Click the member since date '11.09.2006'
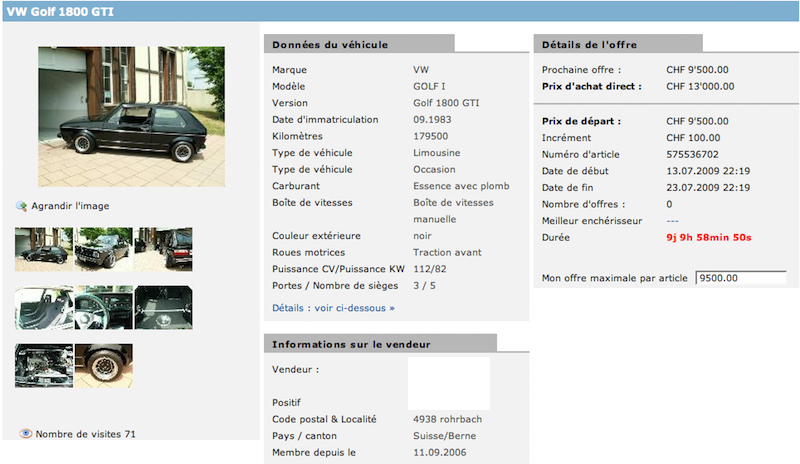Screen dimensions: 800x464 coord(440,452)
